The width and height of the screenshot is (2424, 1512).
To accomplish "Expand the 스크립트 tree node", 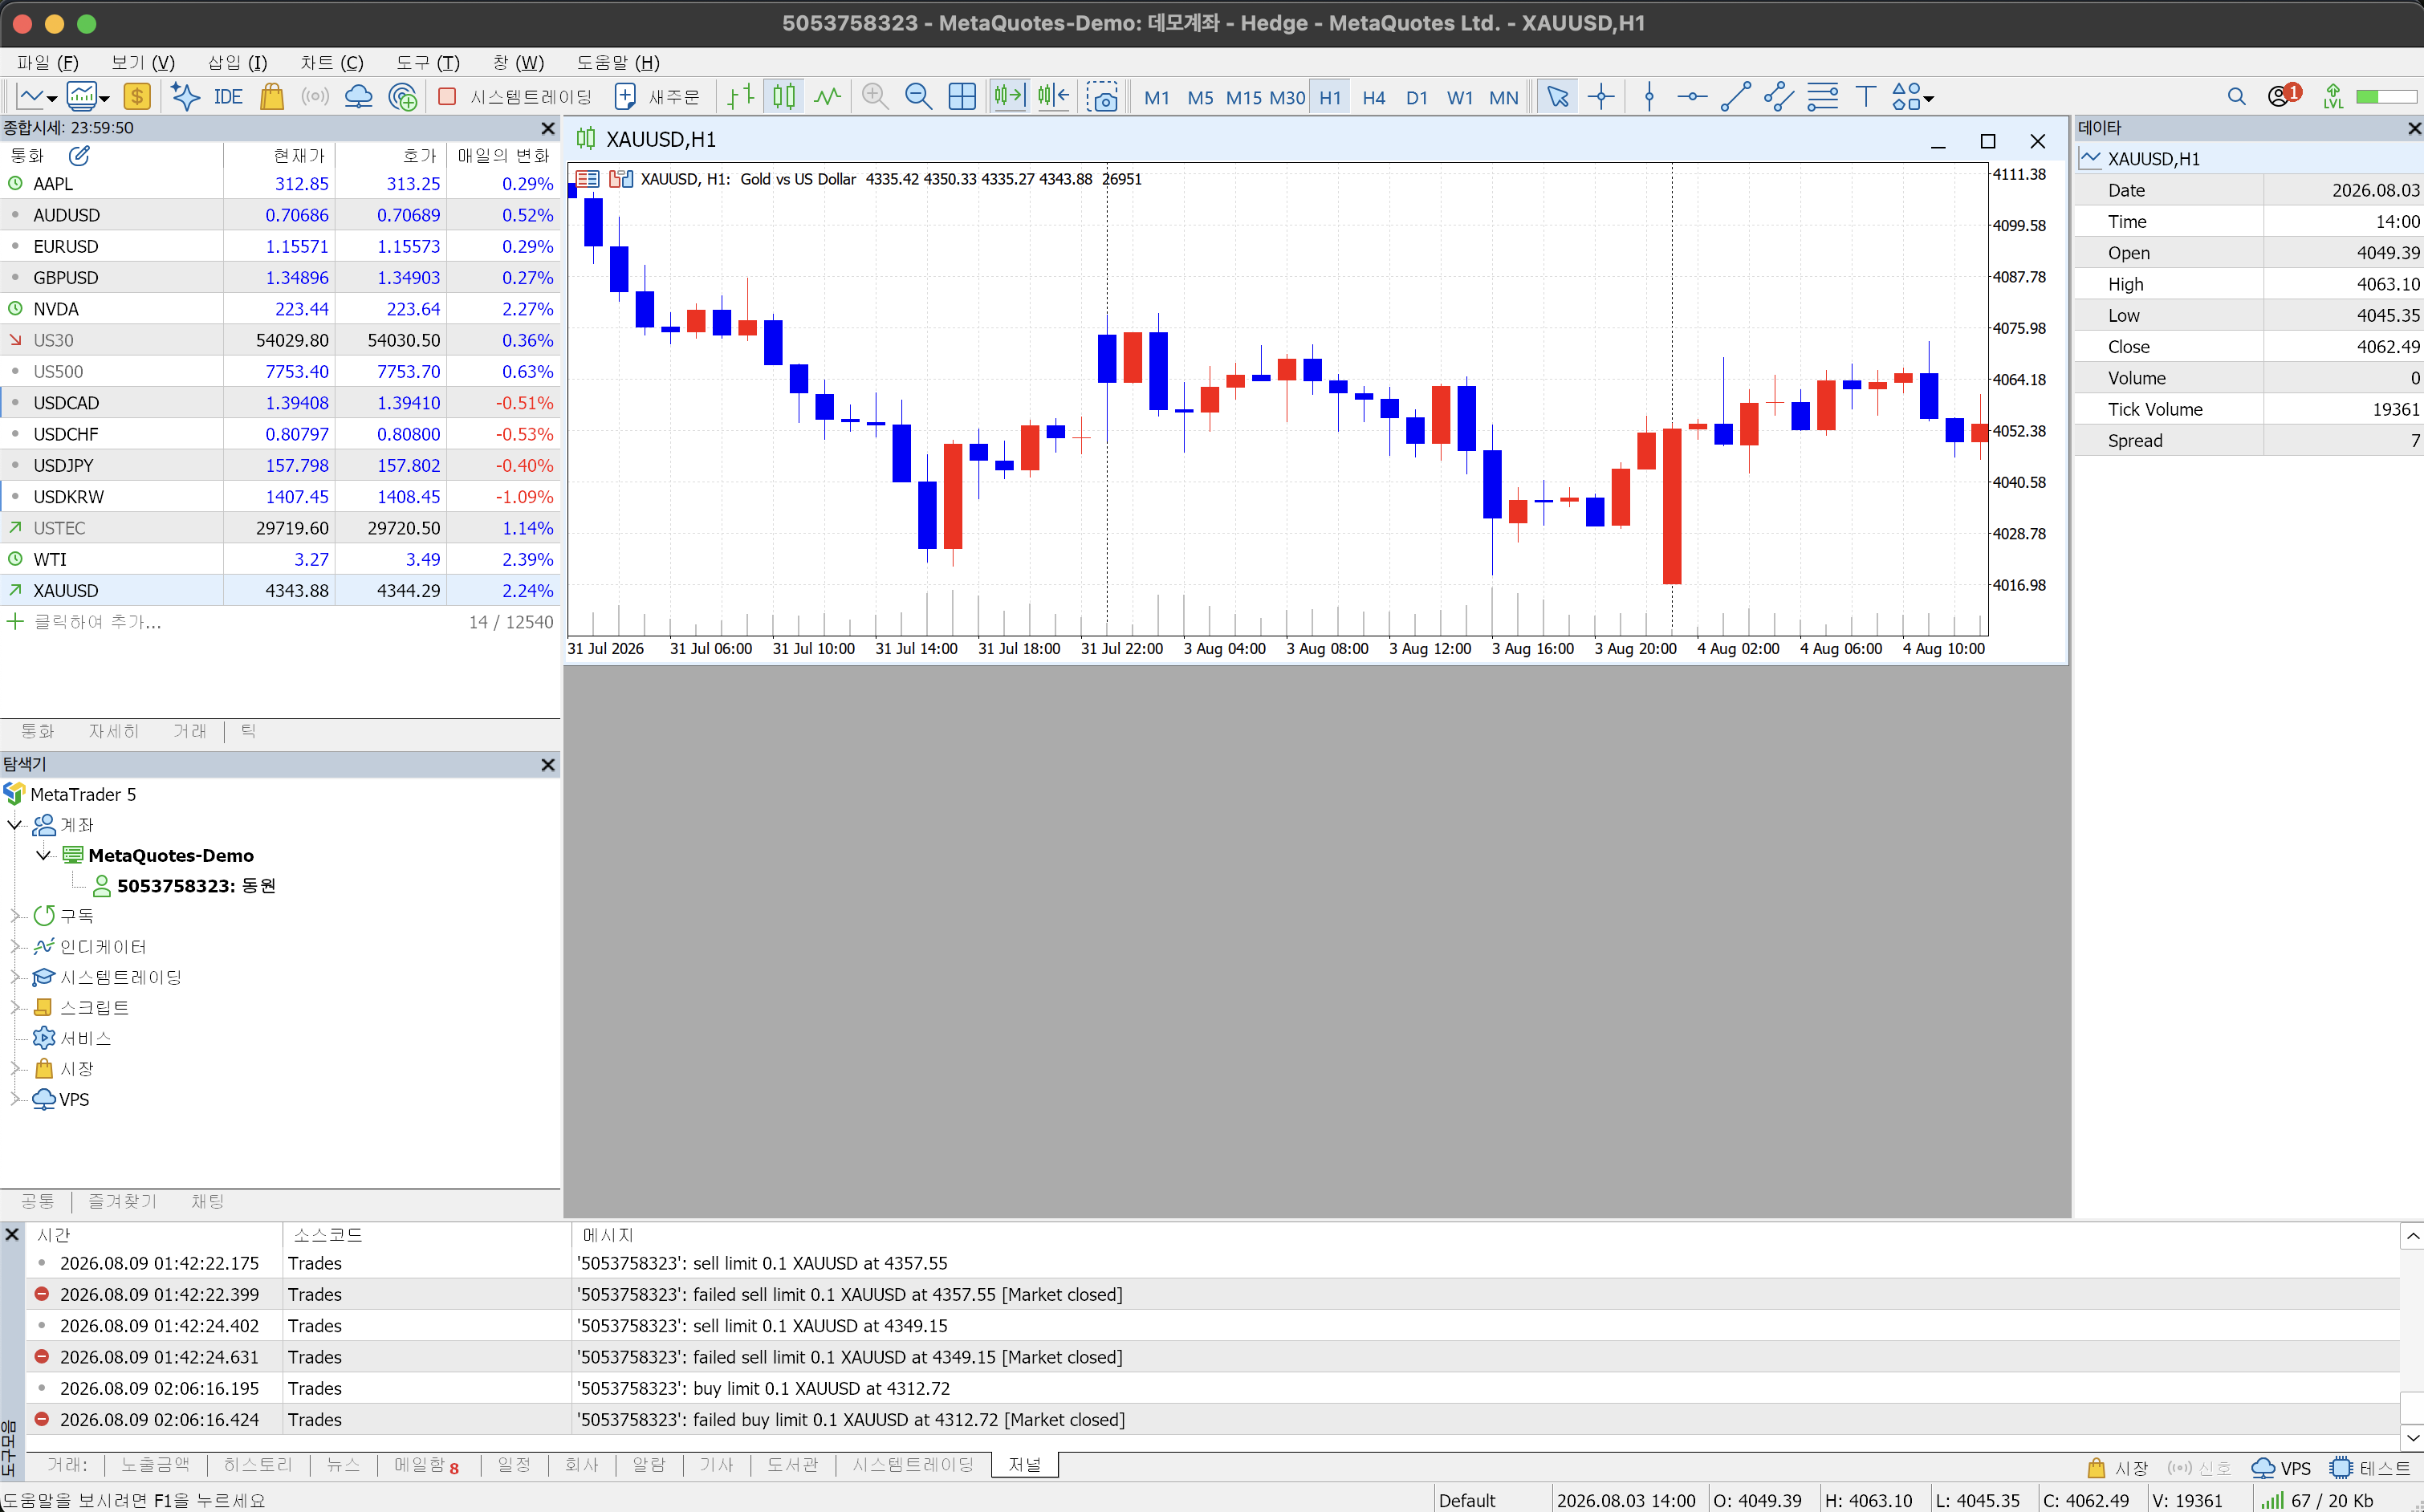I will coord(15,1008).
